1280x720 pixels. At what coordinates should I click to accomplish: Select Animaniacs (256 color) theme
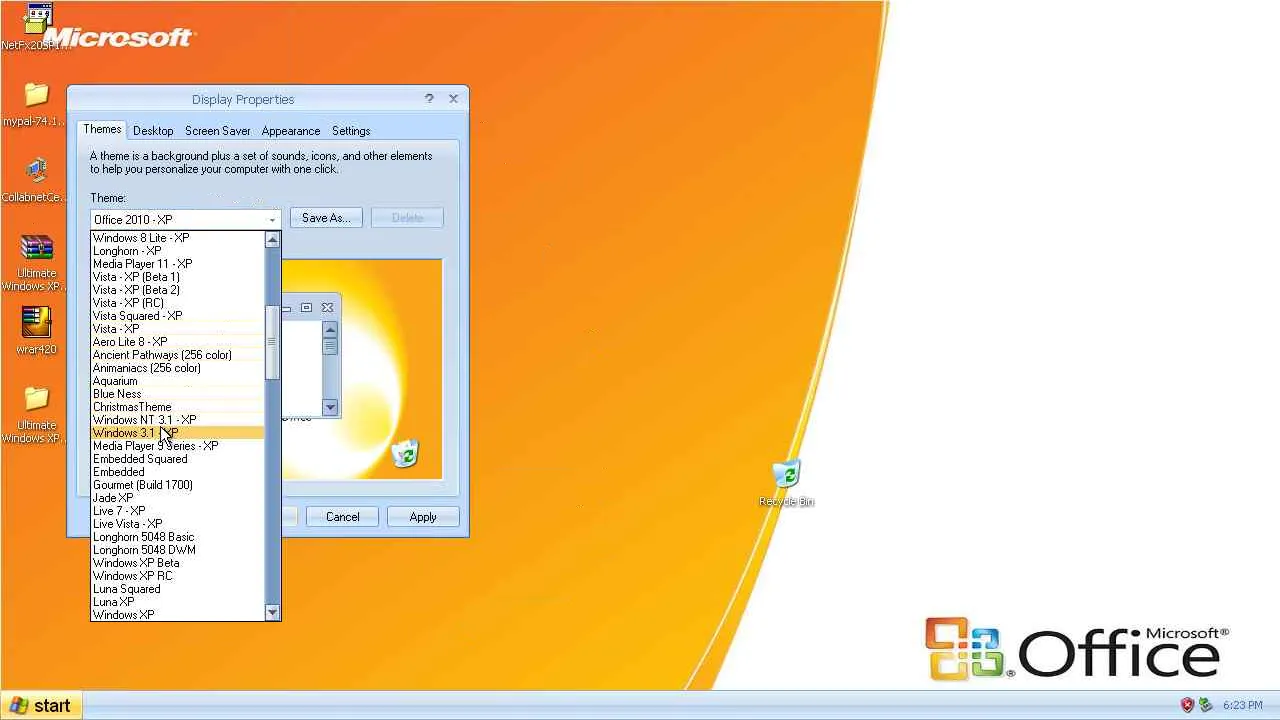tap(178, 368)
